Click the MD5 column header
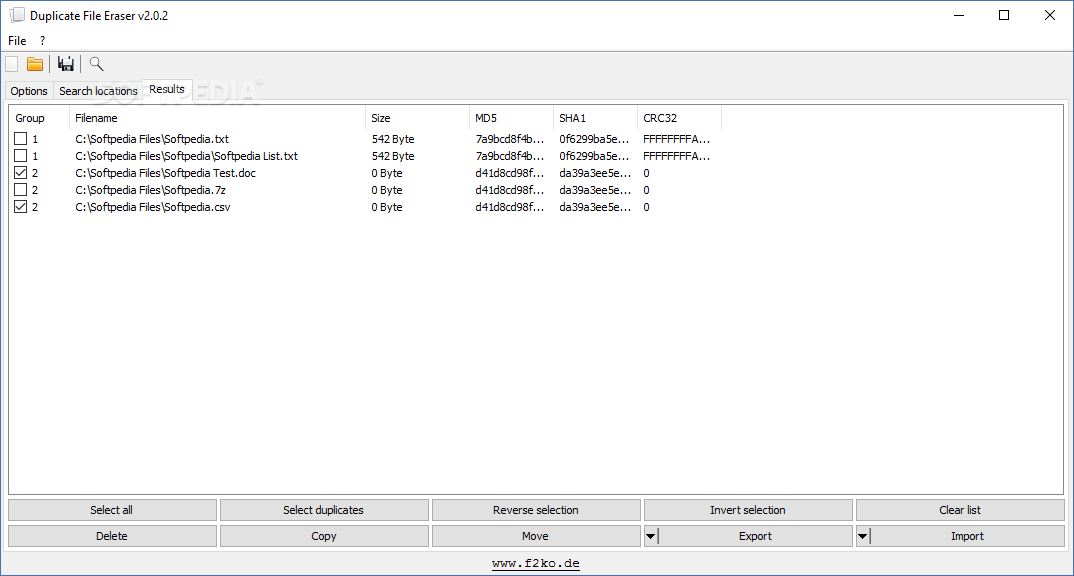 point(511,118)
